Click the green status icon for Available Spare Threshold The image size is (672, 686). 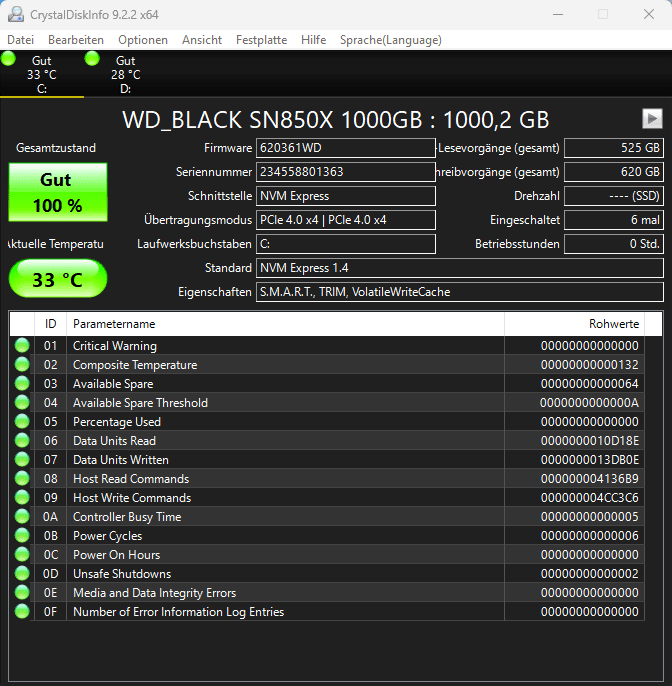(22, 402)
